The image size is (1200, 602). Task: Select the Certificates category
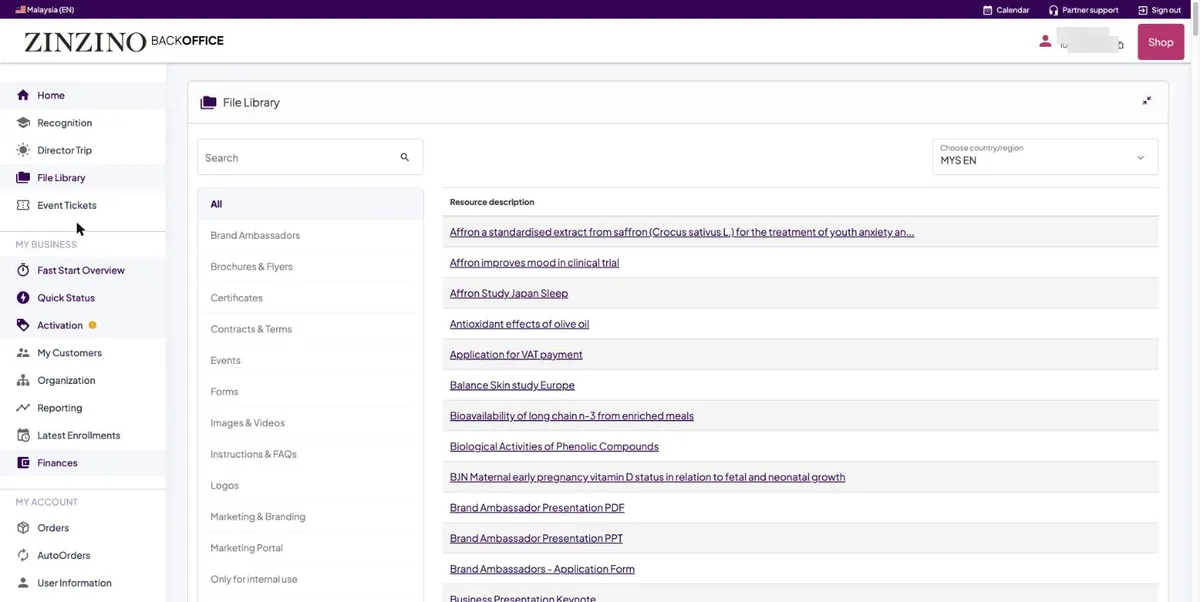[x=310, y=298]
